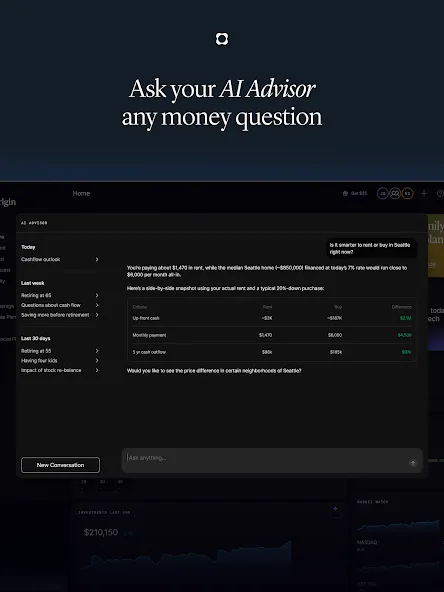Click the $210,150 investments value
444x592 pixels.
point(101,532)
